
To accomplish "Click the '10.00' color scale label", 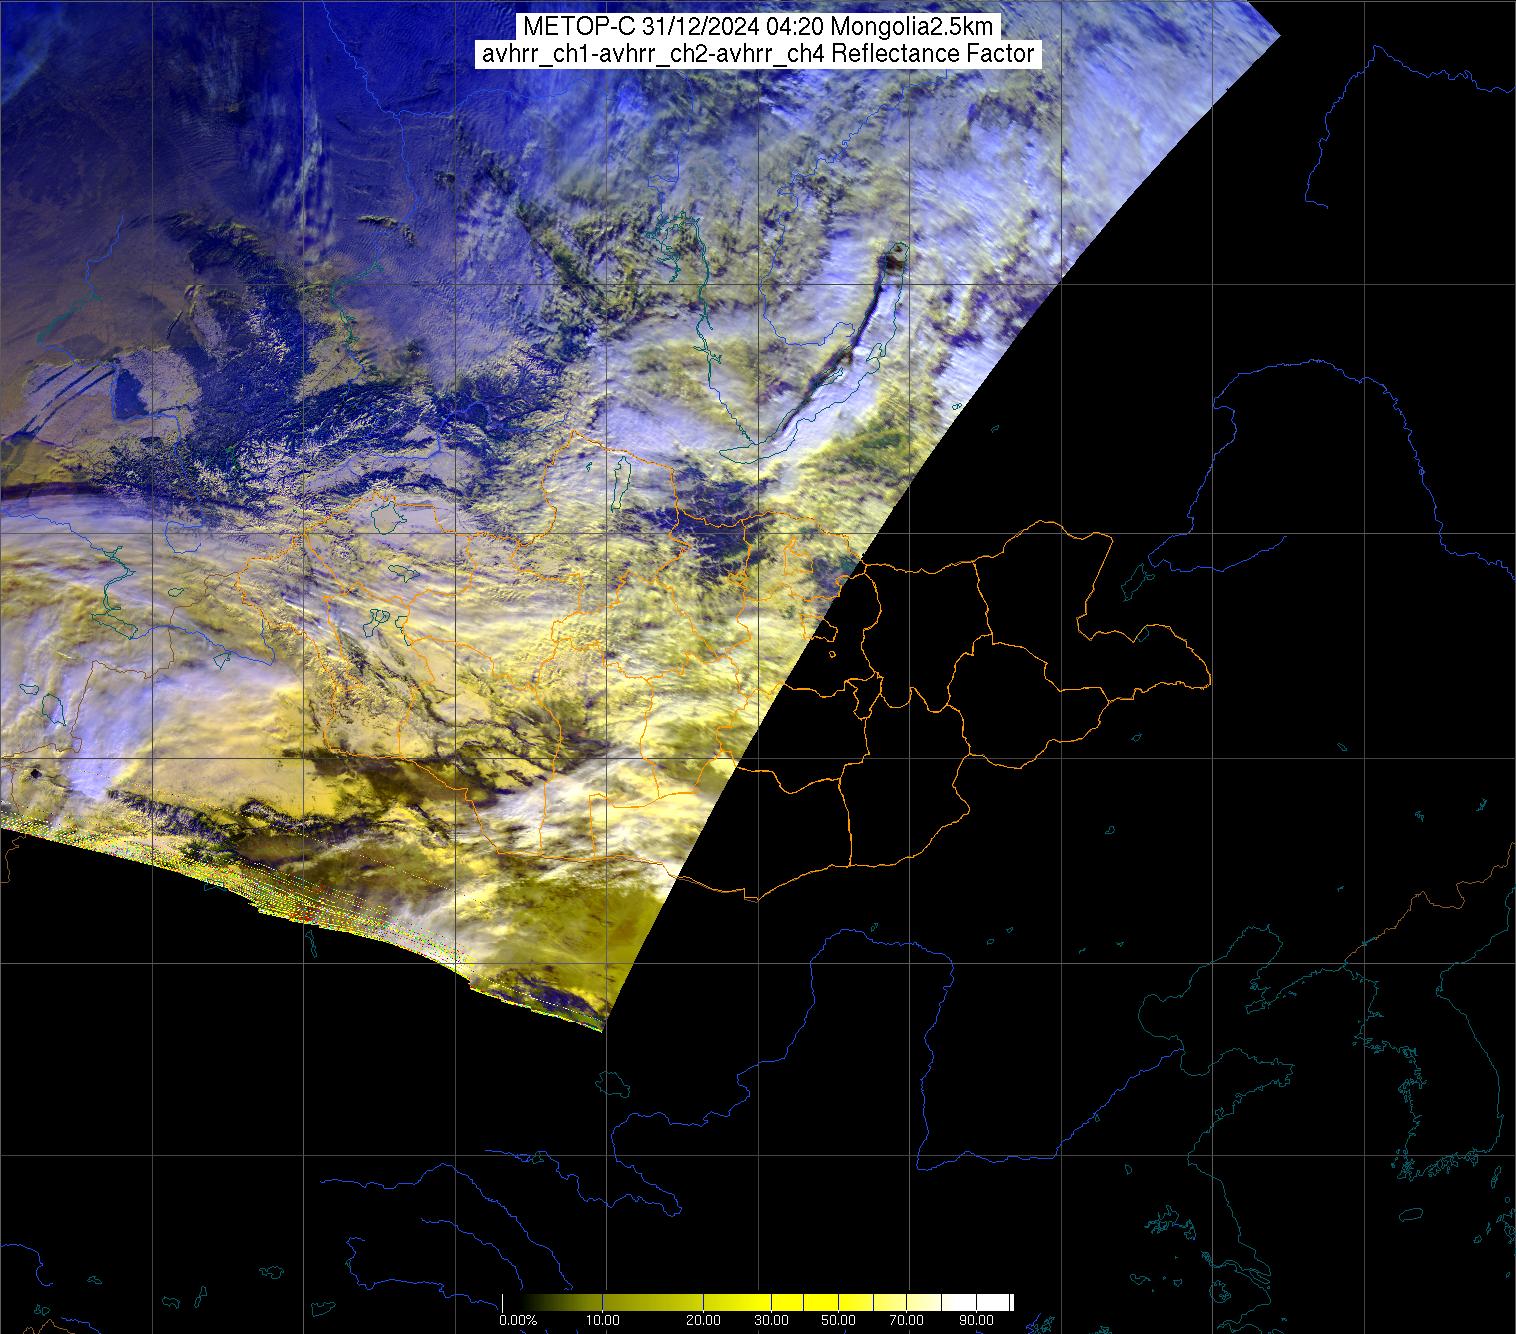I will pyautogui.click(x=603, y=1320).
